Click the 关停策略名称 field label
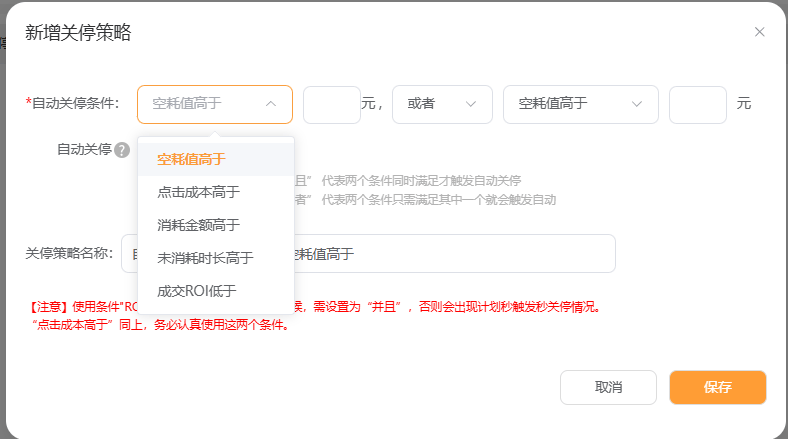Image resolution: width=788 pixels, height=439 pixels. click(69, 254)
